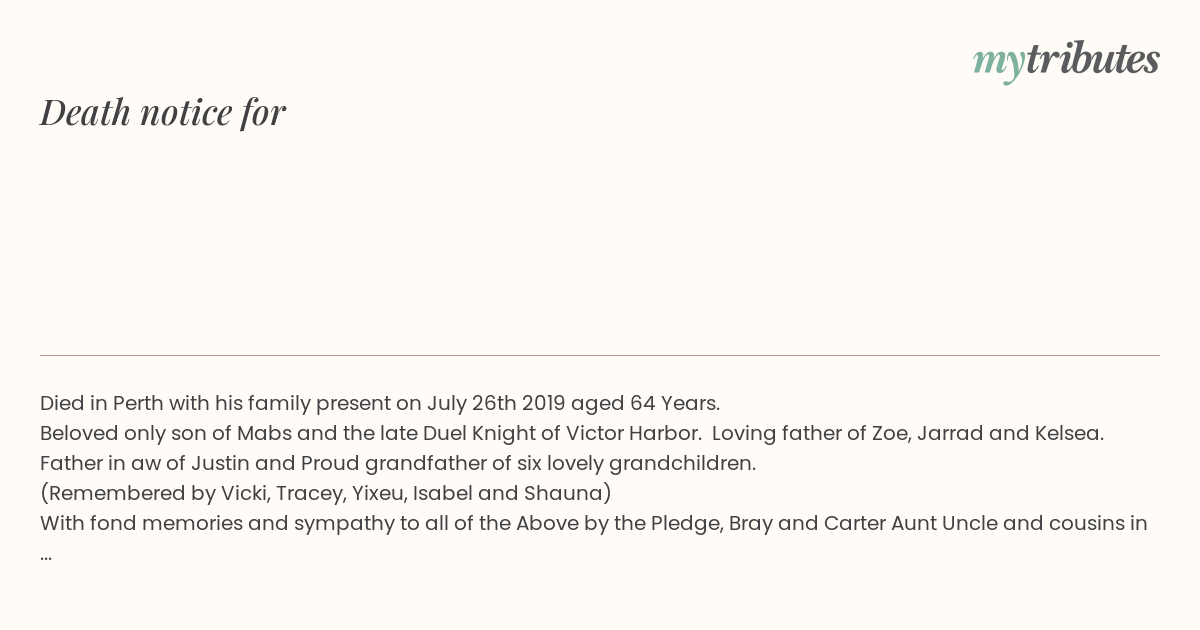Click the trailing ellipsis to read more
The height and width of the screenshot is (630, 1200).
[46, 554]
